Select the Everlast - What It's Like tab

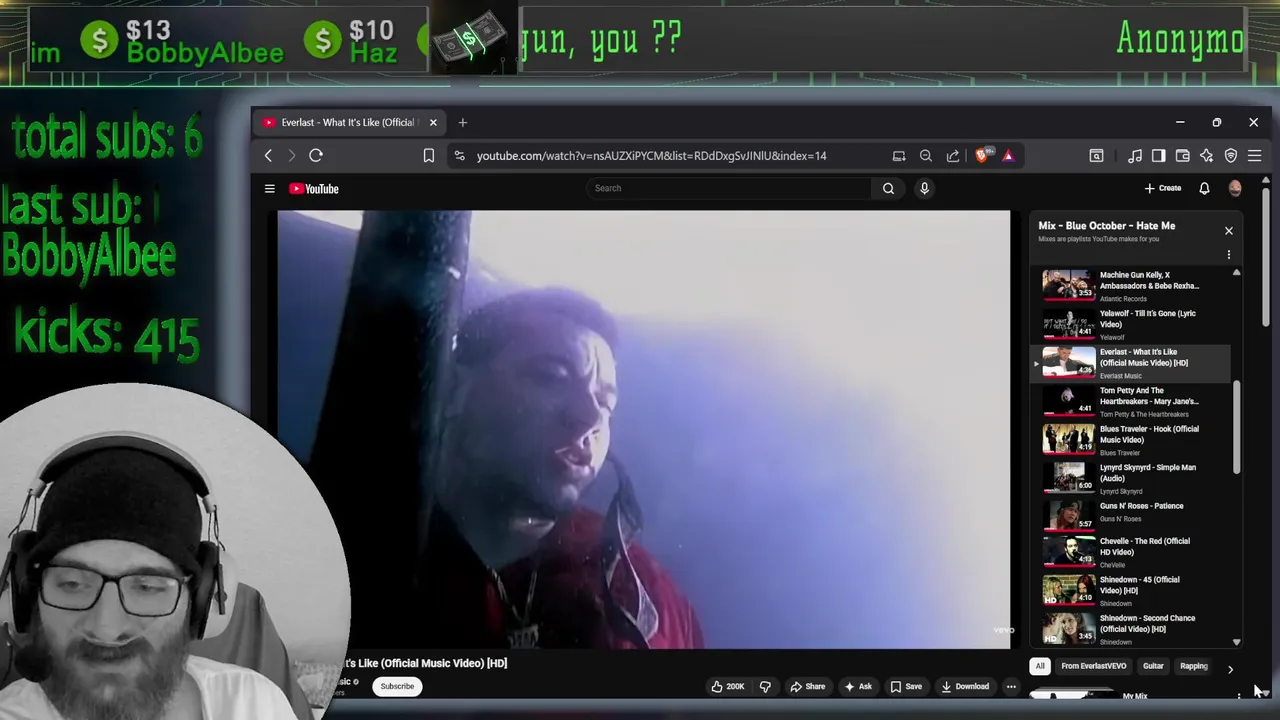pyautogui.click(x=348, y=122)
